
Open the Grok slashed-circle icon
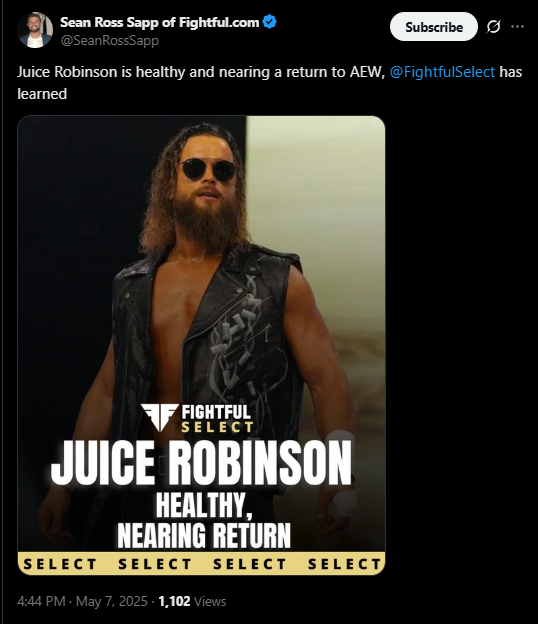click(493, 27)
